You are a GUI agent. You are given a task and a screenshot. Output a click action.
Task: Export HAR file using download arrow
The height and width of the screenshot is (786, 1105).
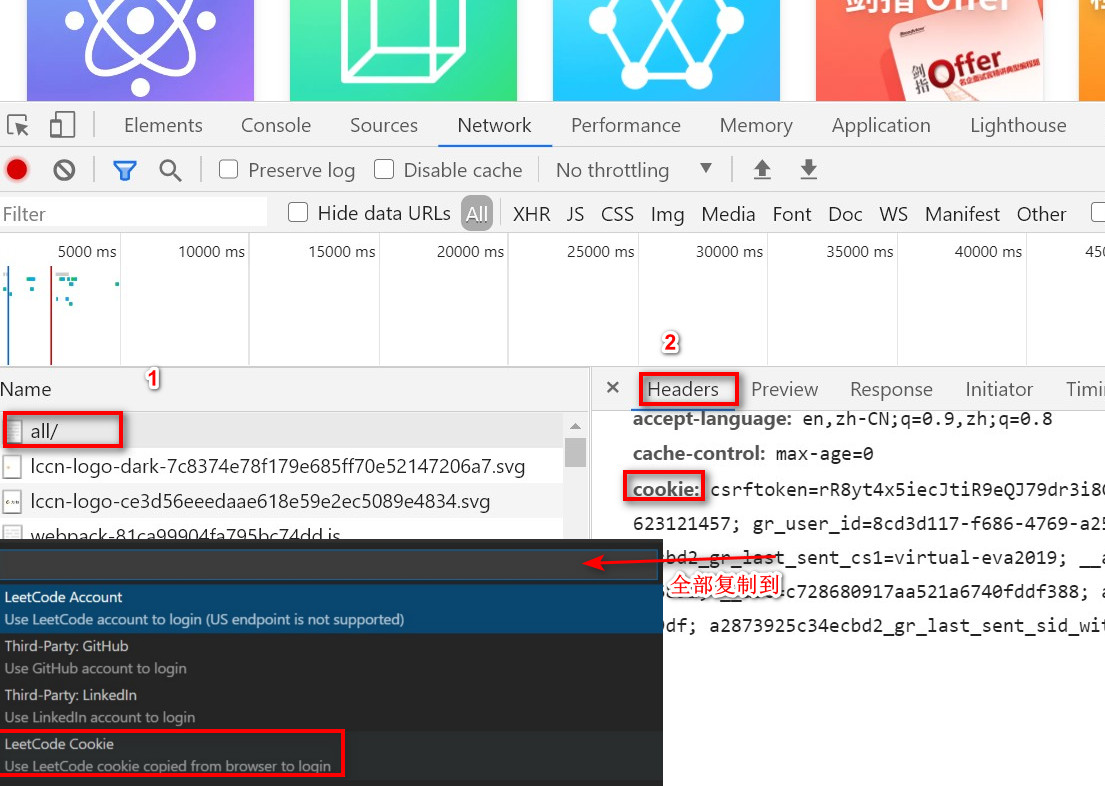(808, 169)
